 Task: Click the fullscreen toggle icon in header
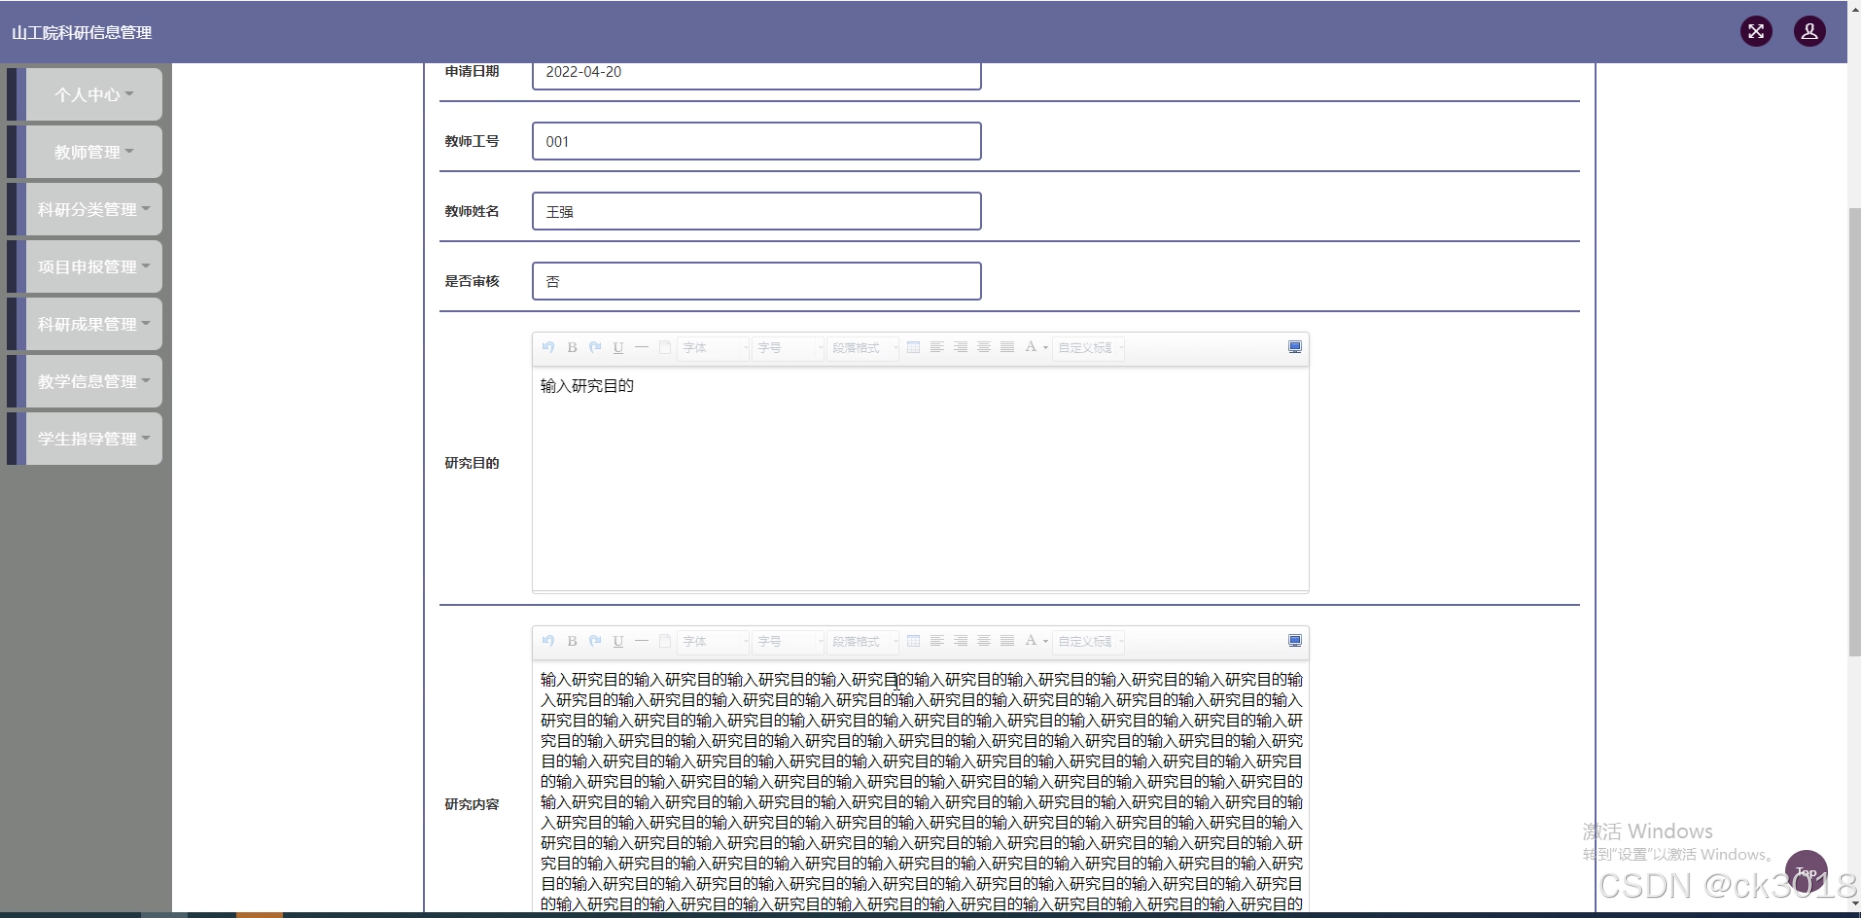tap(1756, 31)
